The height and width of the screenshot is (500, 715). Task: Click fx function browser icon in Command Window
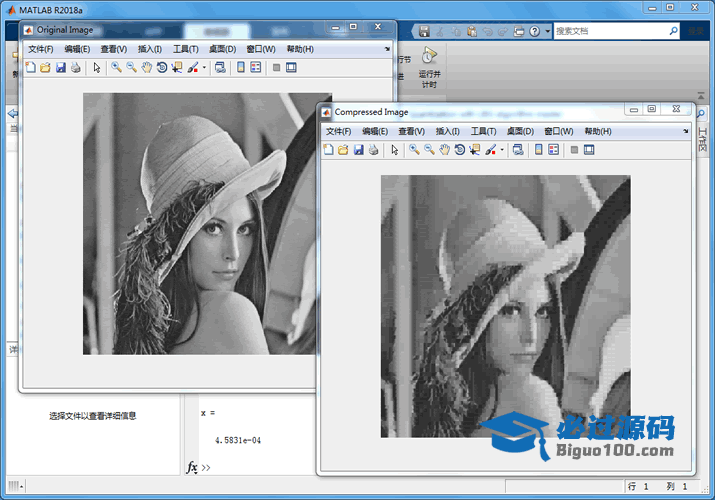192,467
